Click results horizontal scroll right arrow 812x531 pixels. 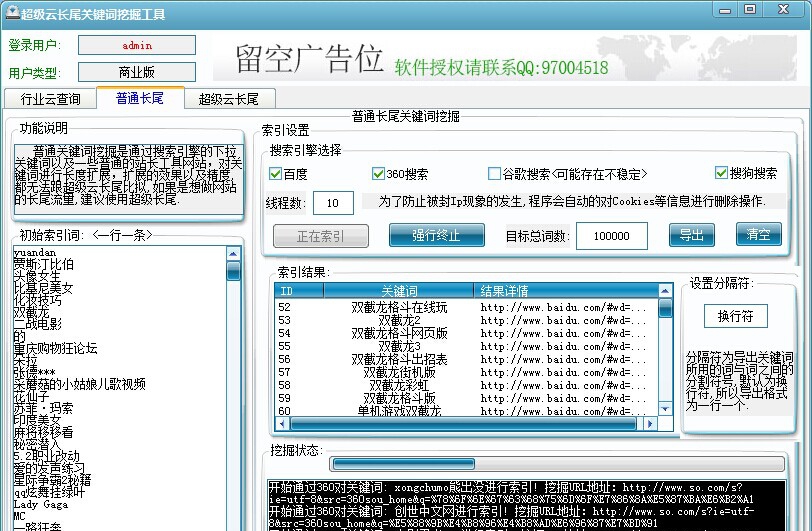(x=650, y=424)
